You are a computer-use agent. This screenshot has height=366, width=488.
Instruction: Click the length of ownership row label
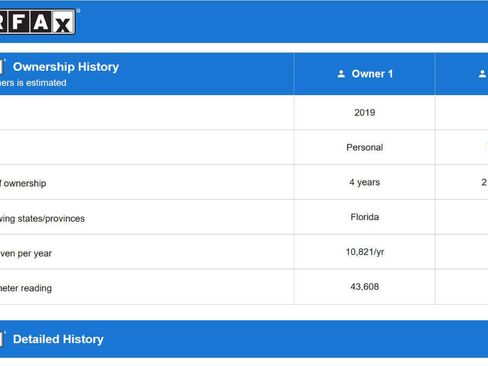tap(23, 183)
